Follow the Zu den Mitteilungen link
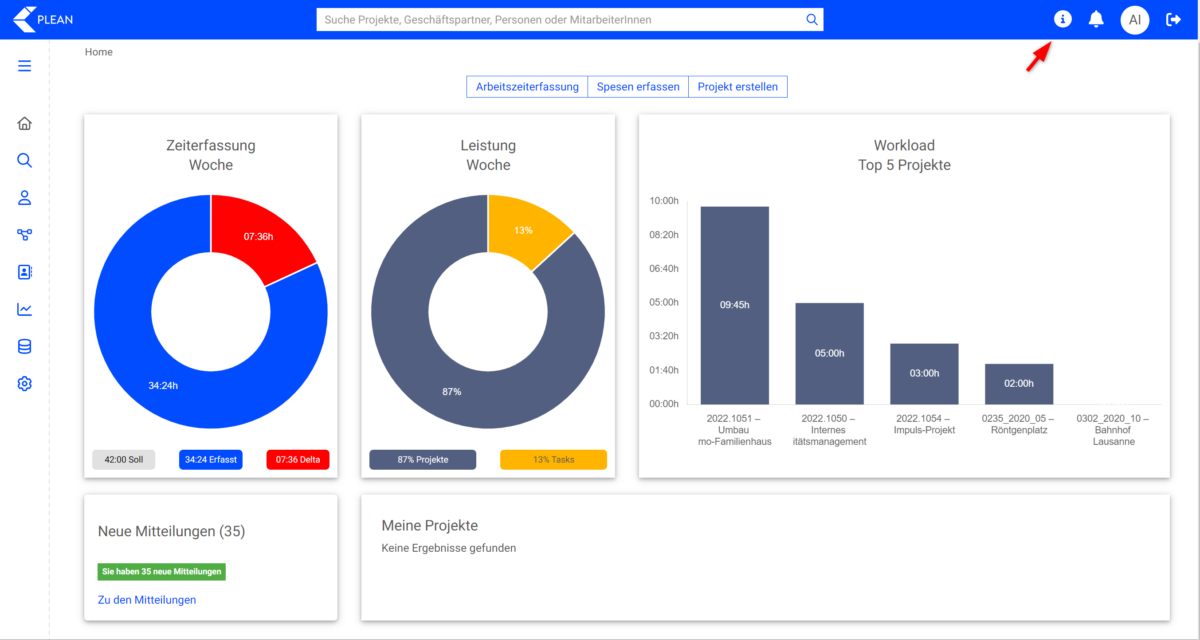Viewport: 1200px width, 640px height. pyautogui.click(x=147, y=600)
